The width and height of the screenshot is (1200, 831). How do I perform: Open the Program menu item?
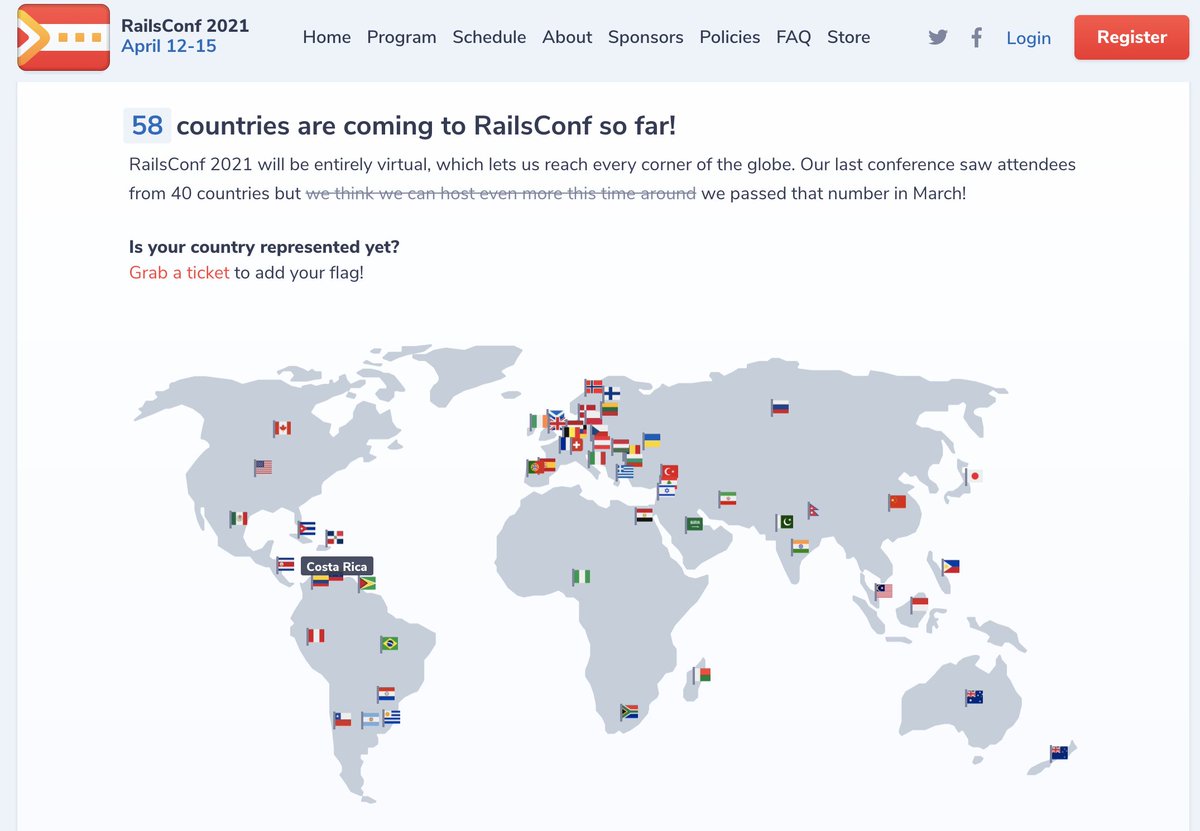pyautogui.click(x=402, y=37)
